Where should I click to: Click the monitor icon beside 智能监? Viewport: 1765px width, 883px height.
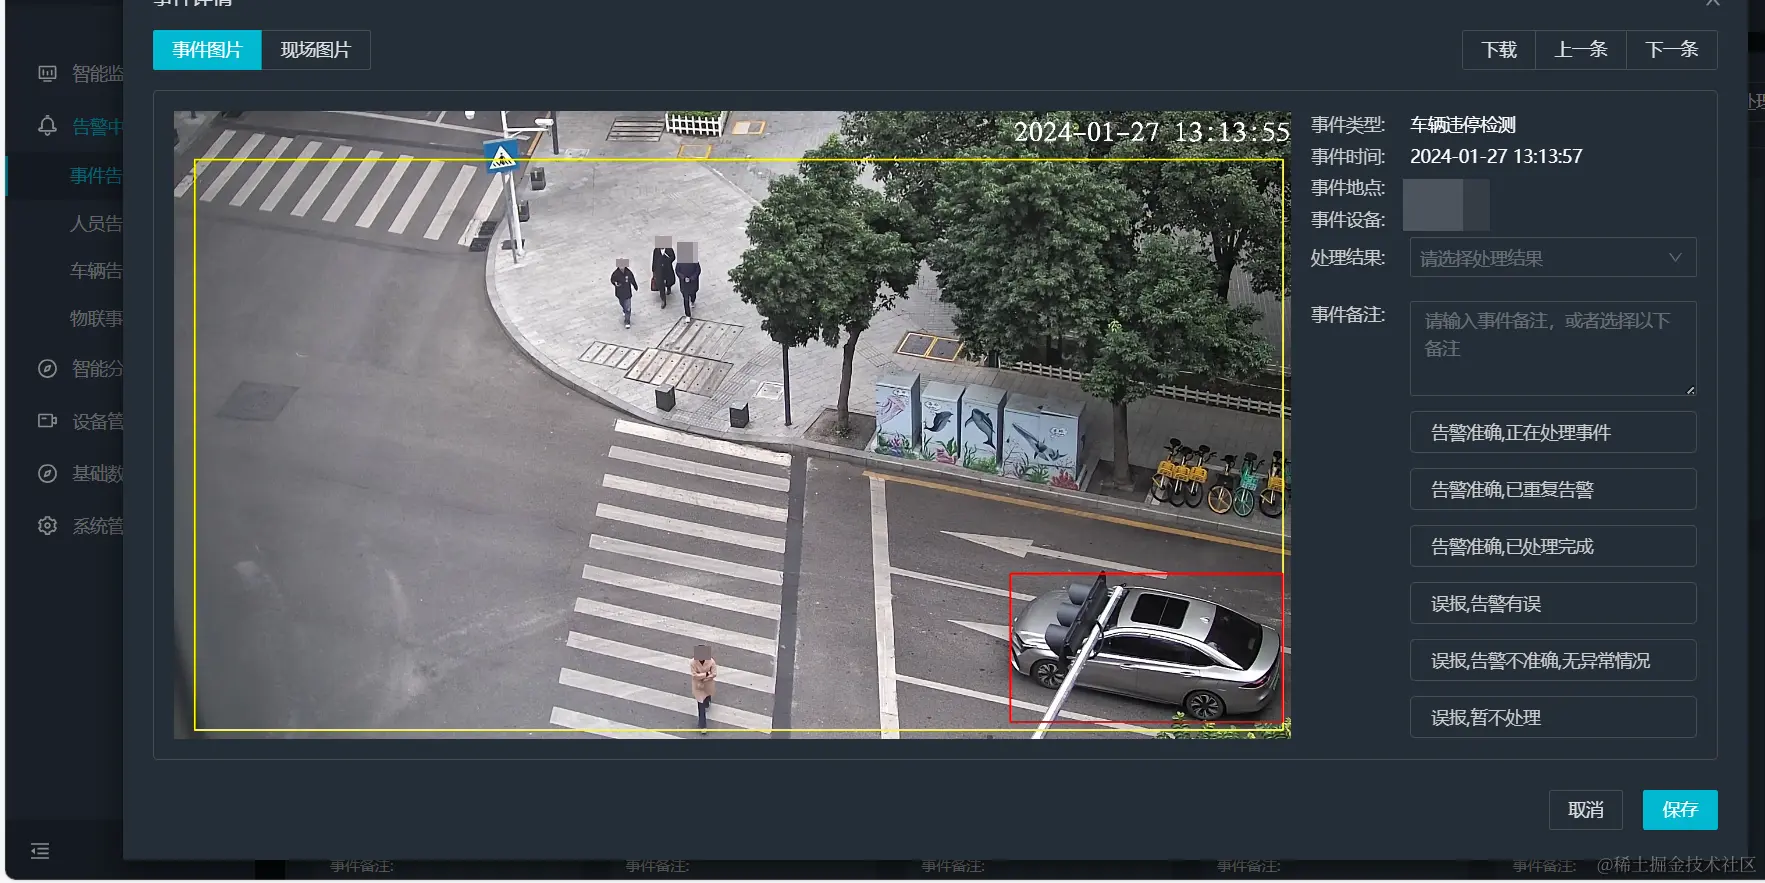coord(47,74)
